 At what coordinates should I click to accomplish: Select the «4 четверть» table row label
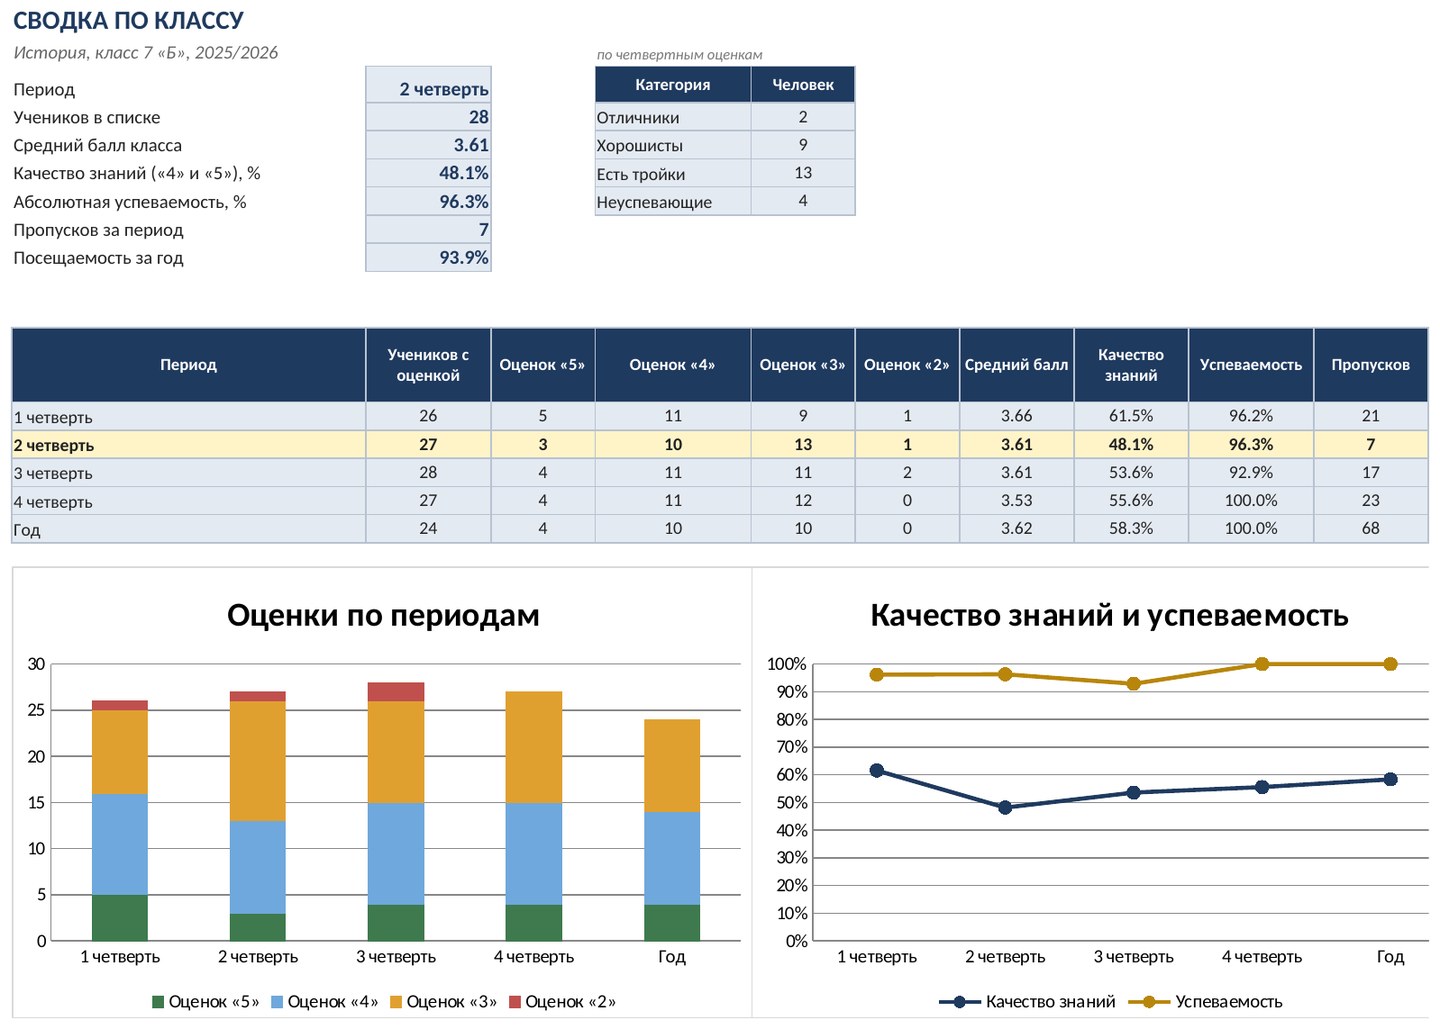point(53,502)
